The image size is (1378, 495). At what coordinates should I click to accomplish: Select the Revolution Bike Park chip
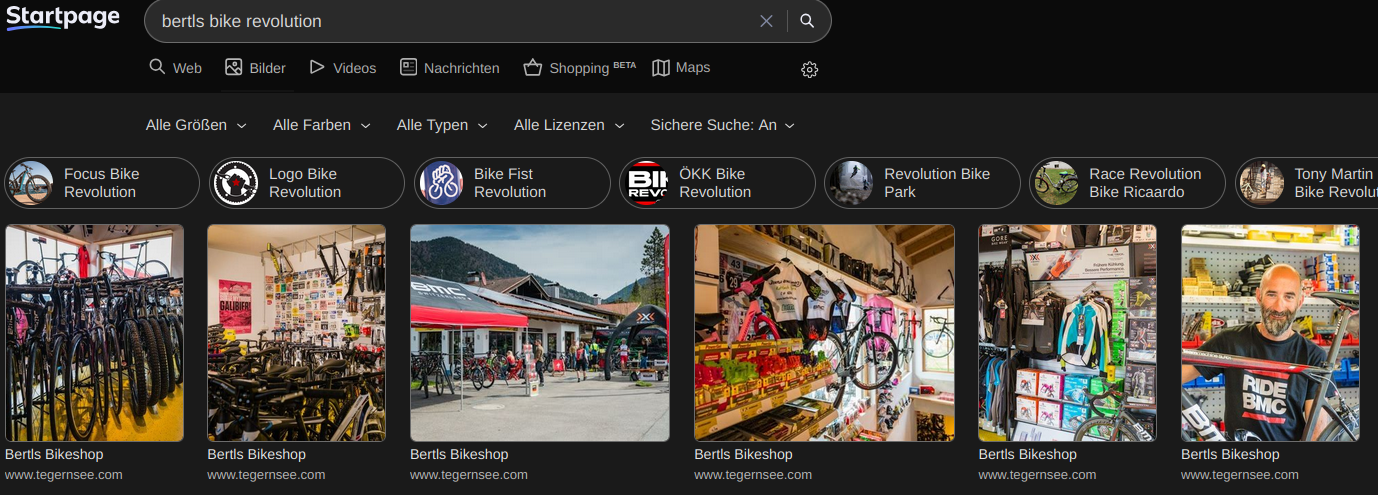pyautogui.click(x=922, y=183)
